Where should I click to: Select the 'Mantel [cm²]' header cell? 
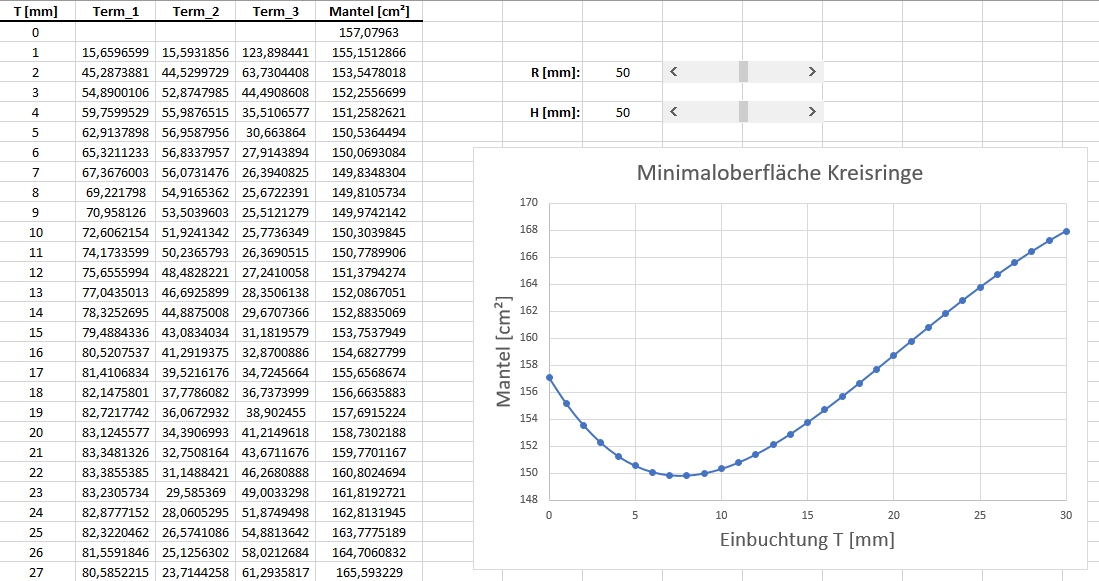[369, 11]
